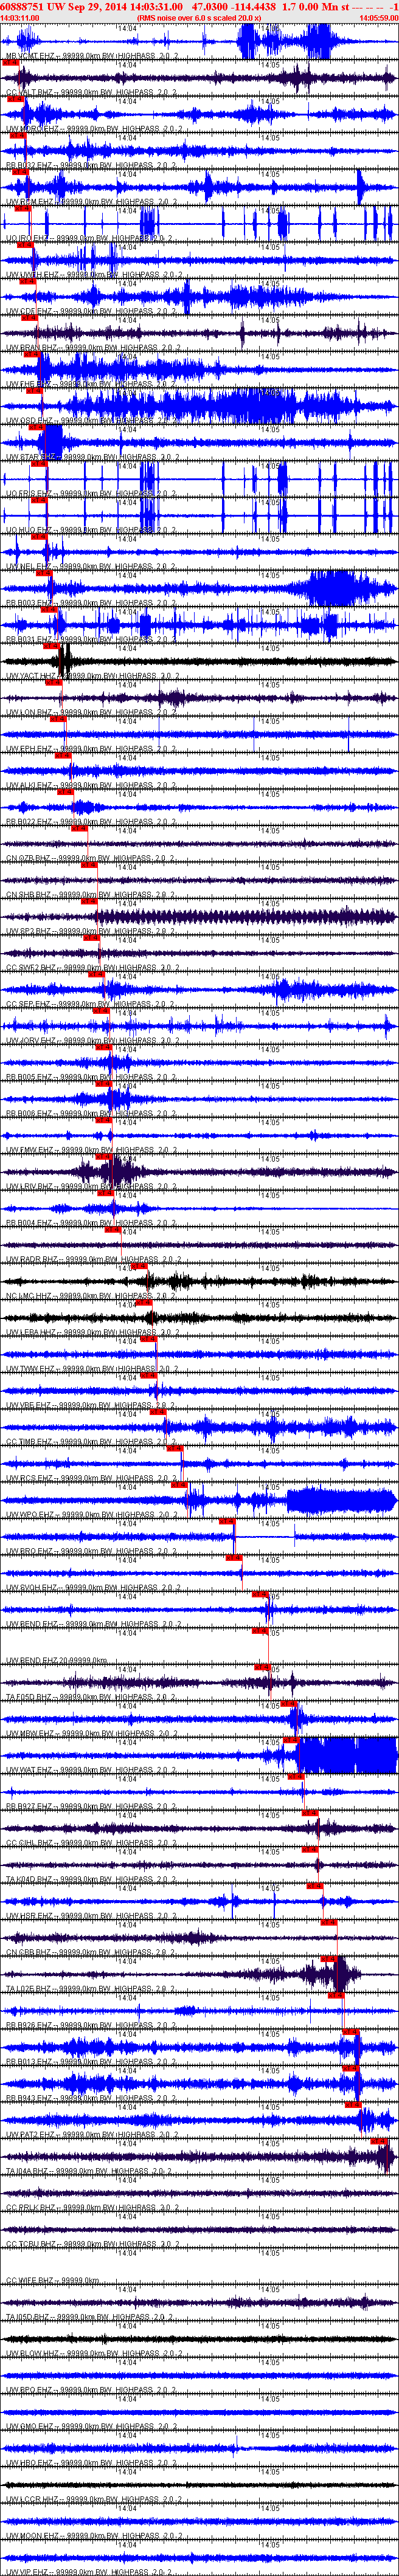Select the start time 14:03:11.00 label
This screenshot has height=2576, width=399.
tap(20, 18)
